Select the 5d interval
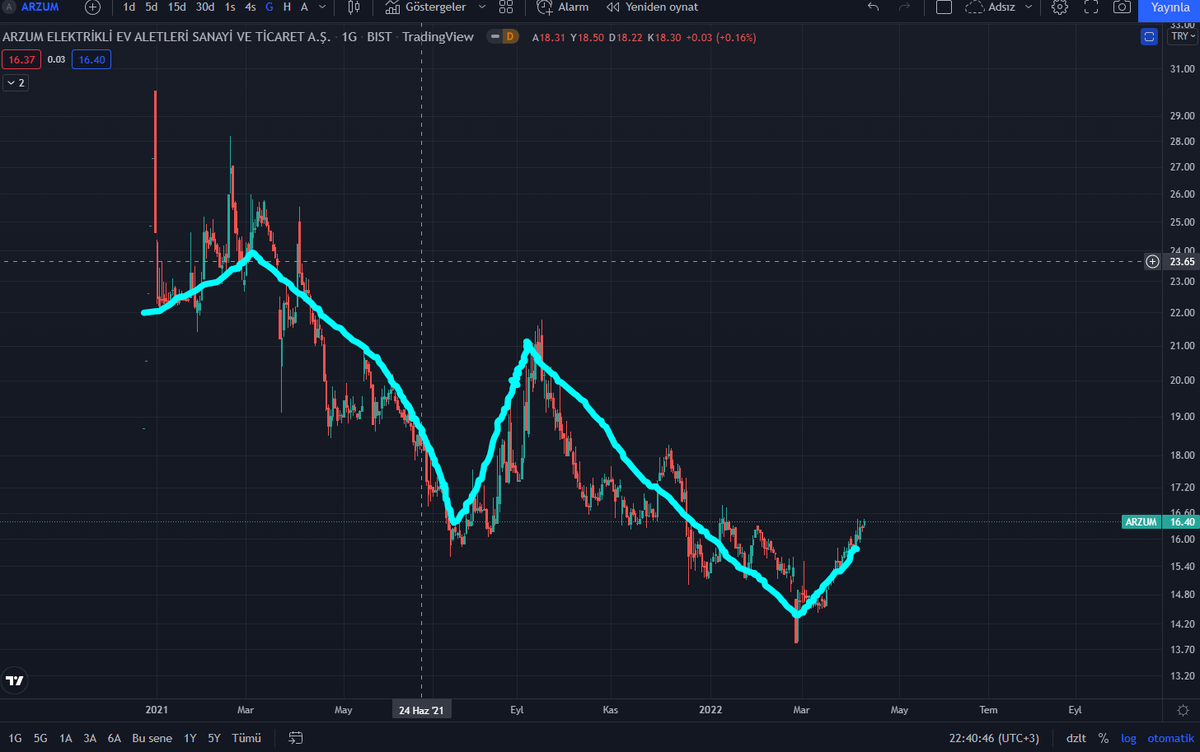The image size is (1200, 752). [x=151, y=7]
